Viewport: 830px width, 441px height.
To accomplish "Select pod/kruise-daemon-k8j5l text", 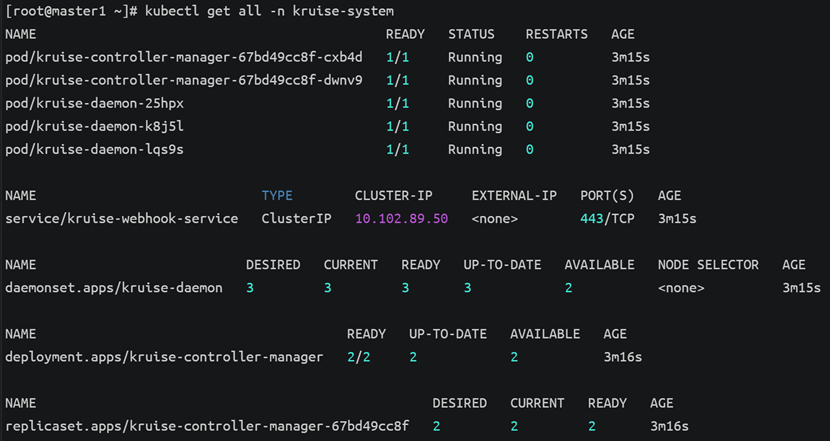I will point(95,127).
